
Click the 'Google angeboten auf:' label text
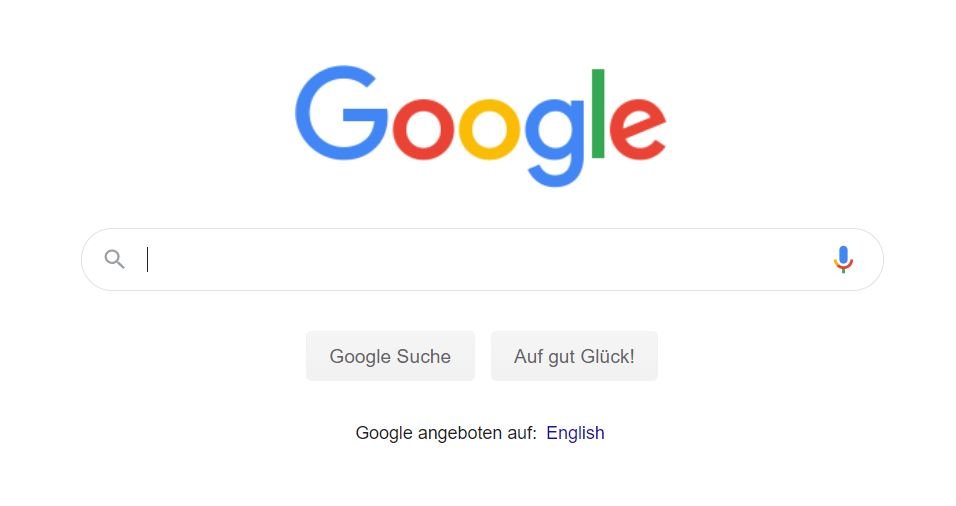pos(446,433)
